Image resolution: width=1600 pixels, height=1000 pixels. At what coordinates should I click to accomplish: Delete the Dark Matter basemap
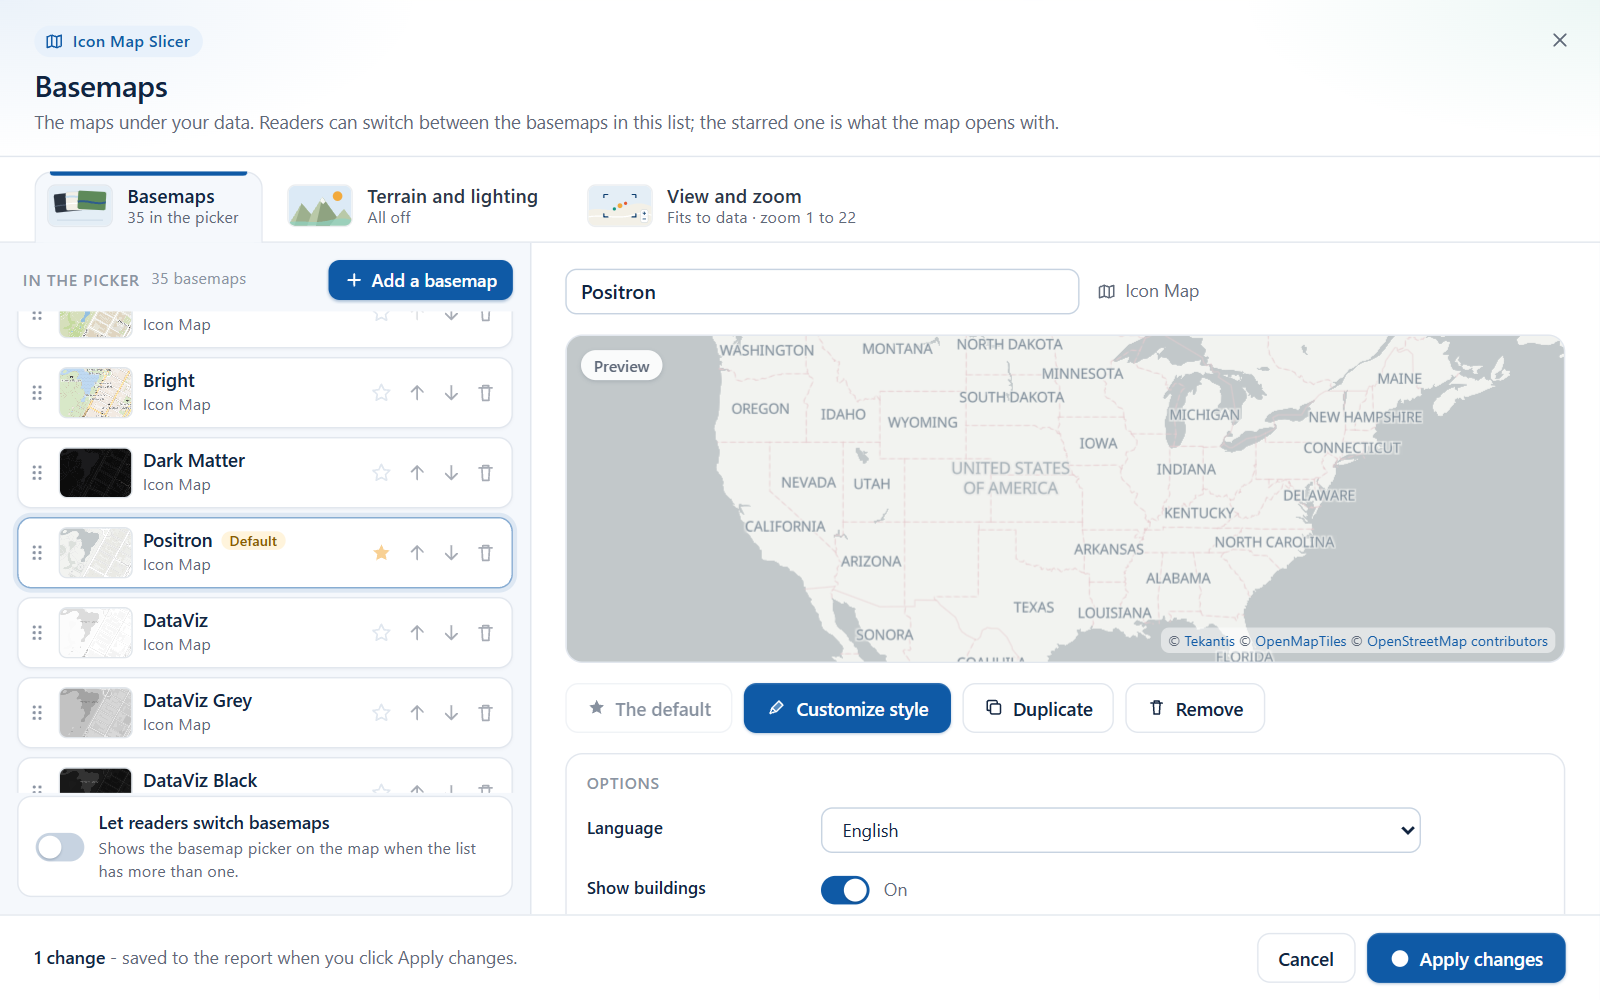pyautogui.click(x=485, y=473)
